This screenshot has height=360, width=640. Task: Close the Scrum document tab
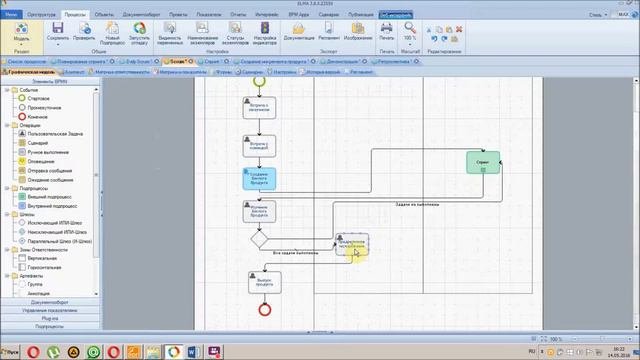(x=191, y=62)
